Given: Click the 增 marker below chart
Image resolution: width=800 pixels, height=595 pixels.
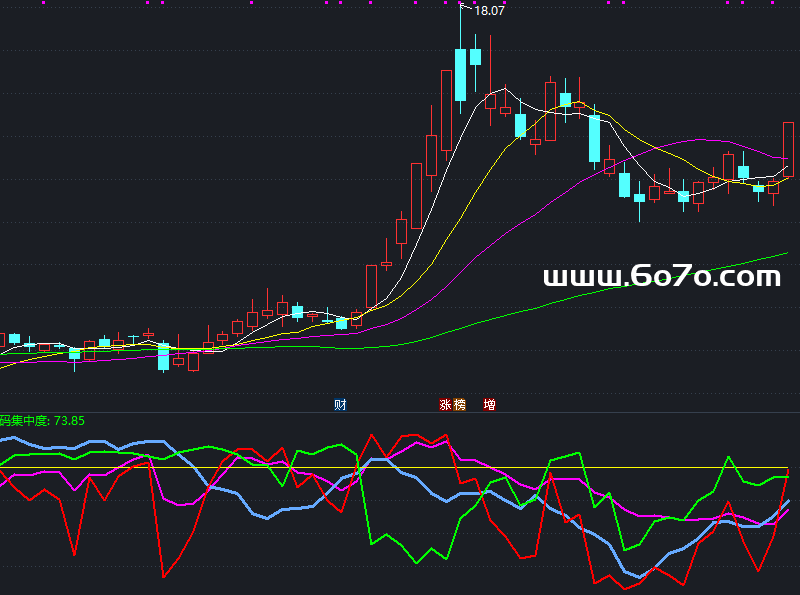Looking at the screenshot, I should [x=490, y=405].
